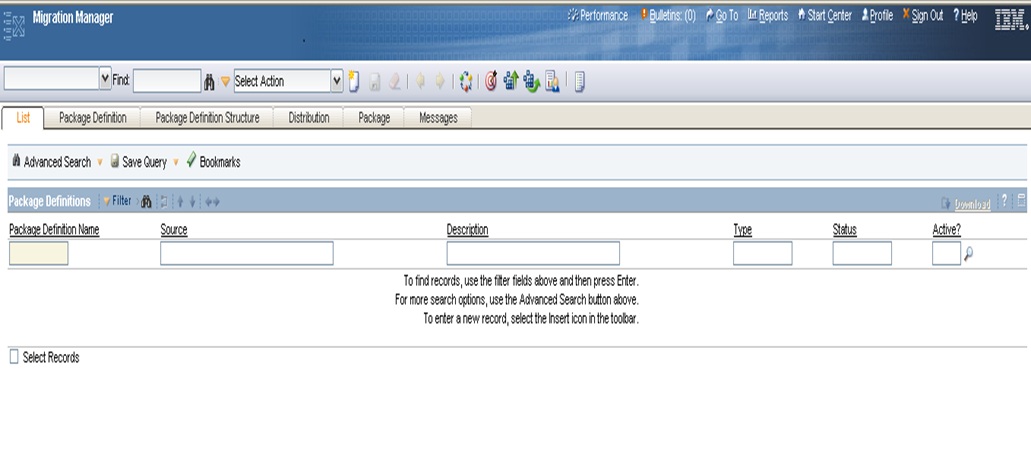The height and width of the screenshot is (460, 1031).
Task: Click the clear filter icon in table header
Action: tap(164, 202)
